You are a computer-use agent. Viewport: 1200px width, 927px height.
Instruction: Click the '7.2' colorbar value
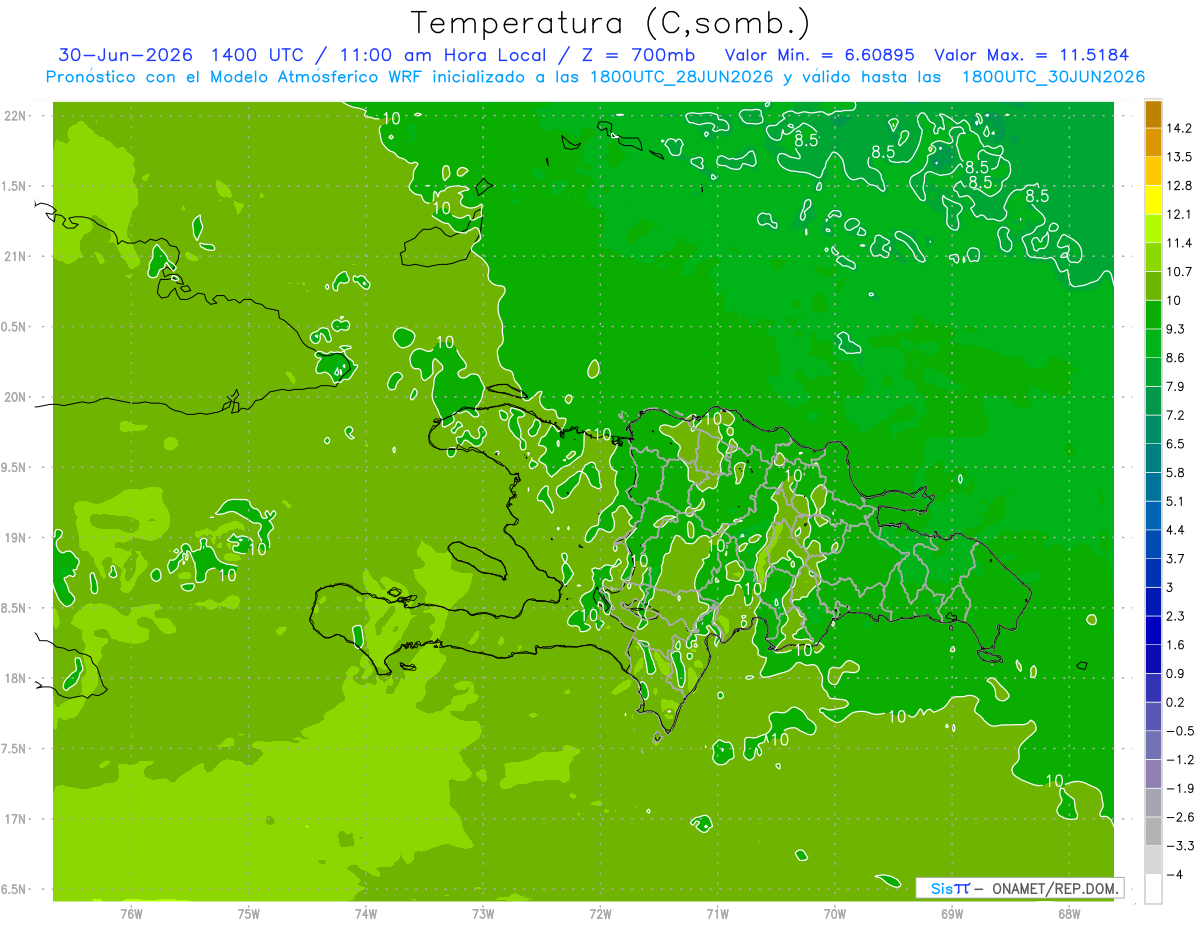(x=1175, y=415)
